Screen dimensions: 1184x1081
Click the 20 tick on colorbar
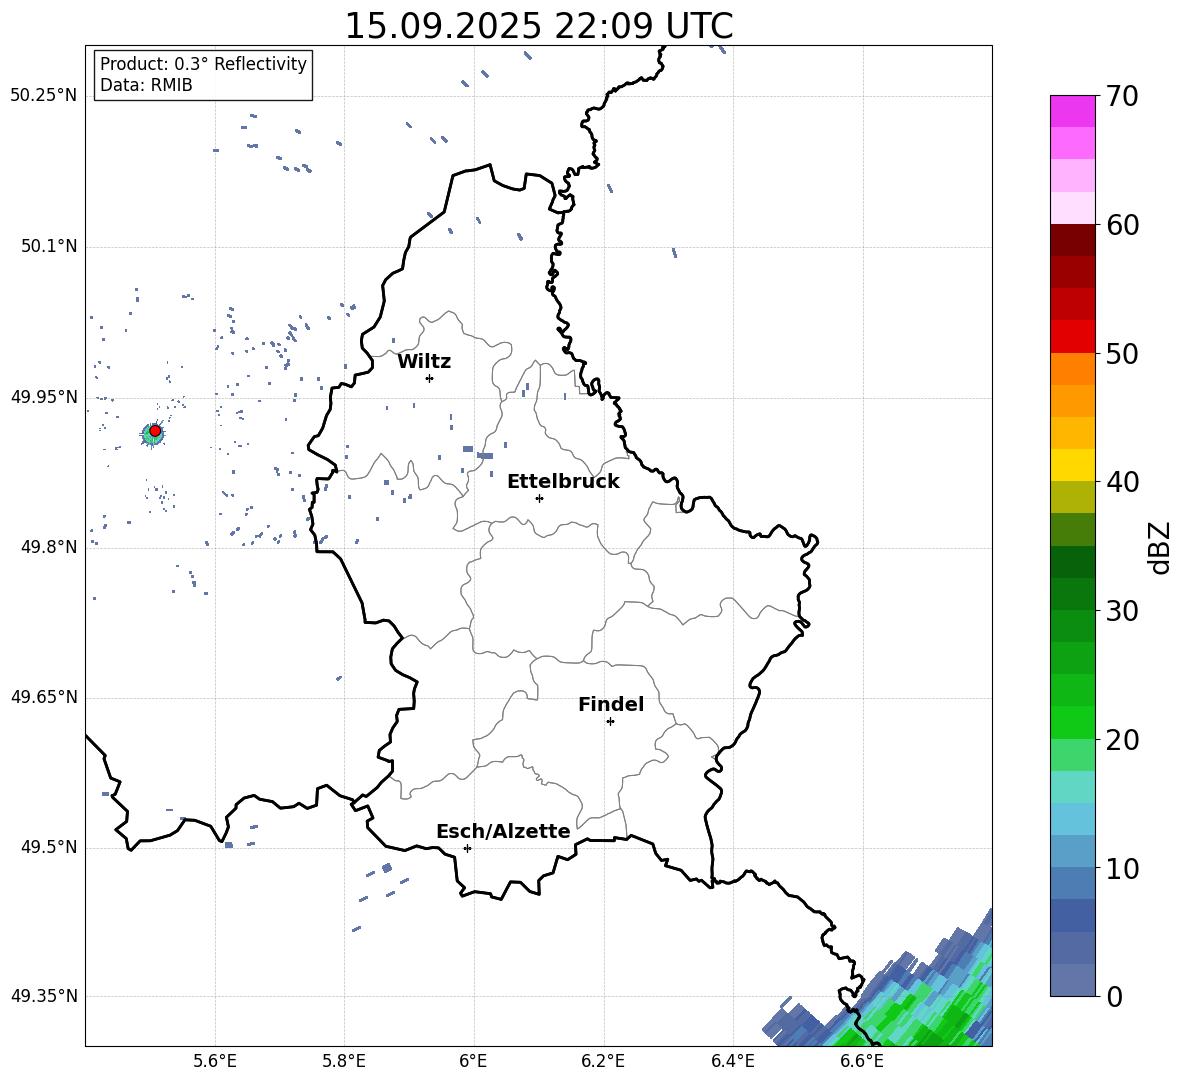[1122, 739]
